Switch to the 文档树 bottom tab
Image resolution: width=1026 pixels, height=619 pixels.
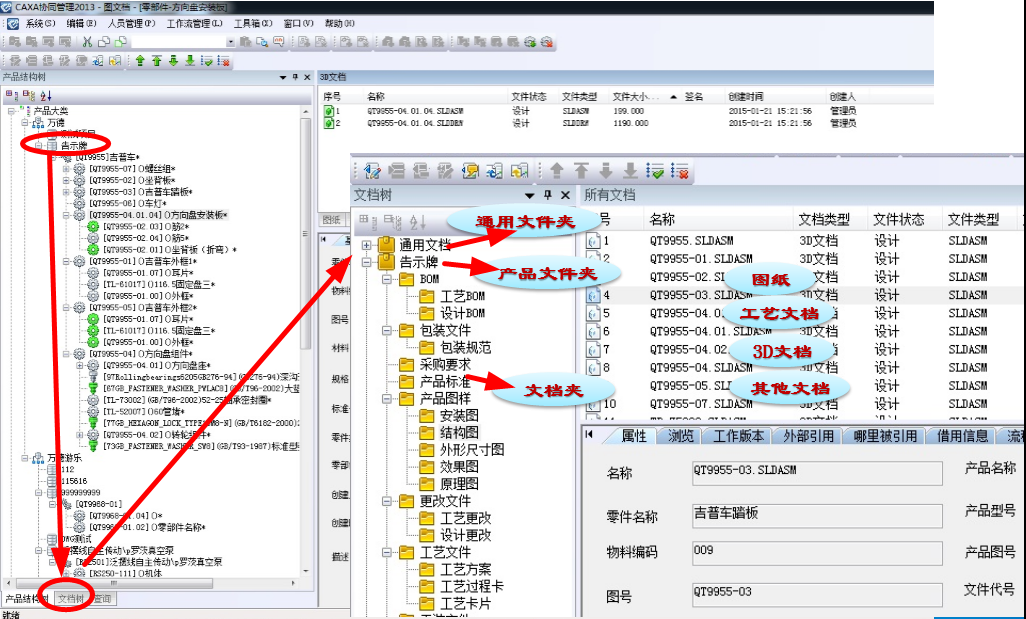tap(71, 599)
